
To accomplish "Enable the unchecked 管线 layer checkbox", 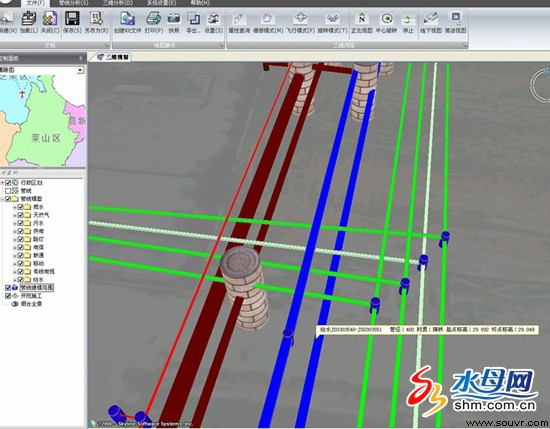I will coord(8,191).
